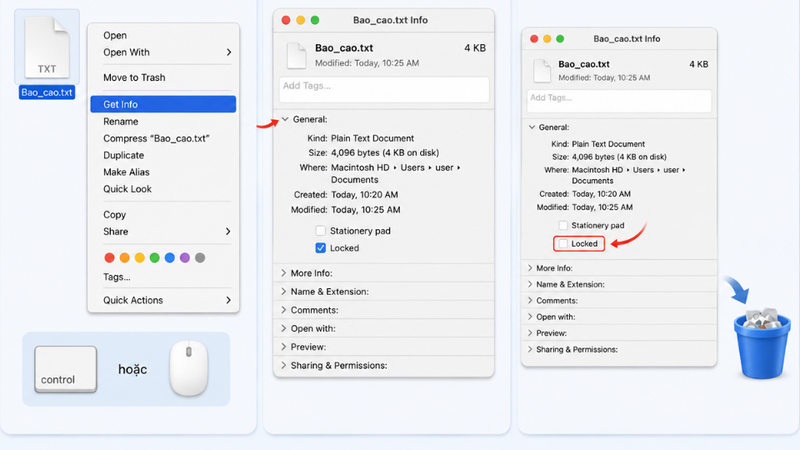Choose Rename from the context menu
This screenshot has width=800, height=450.
163,121
